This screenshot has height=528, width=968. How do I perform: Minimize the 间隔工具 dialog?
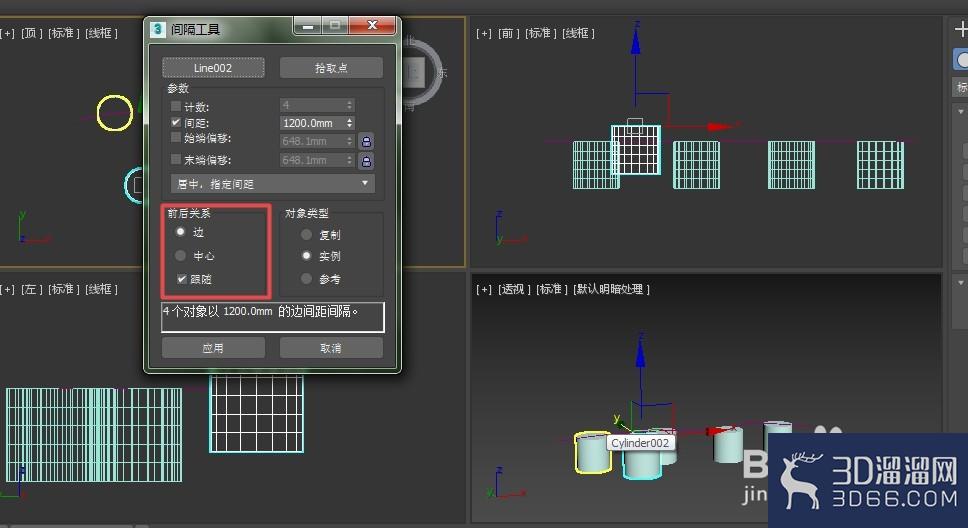(x=307, y=26)
